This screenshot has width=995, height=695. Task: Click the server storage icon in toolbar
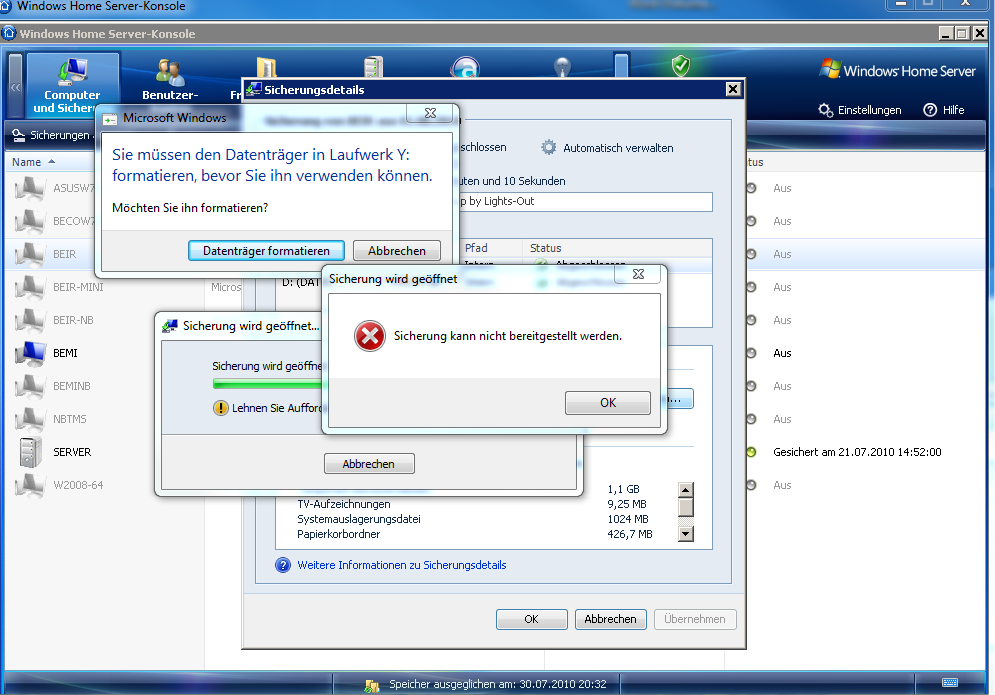[x=374, y=67]
